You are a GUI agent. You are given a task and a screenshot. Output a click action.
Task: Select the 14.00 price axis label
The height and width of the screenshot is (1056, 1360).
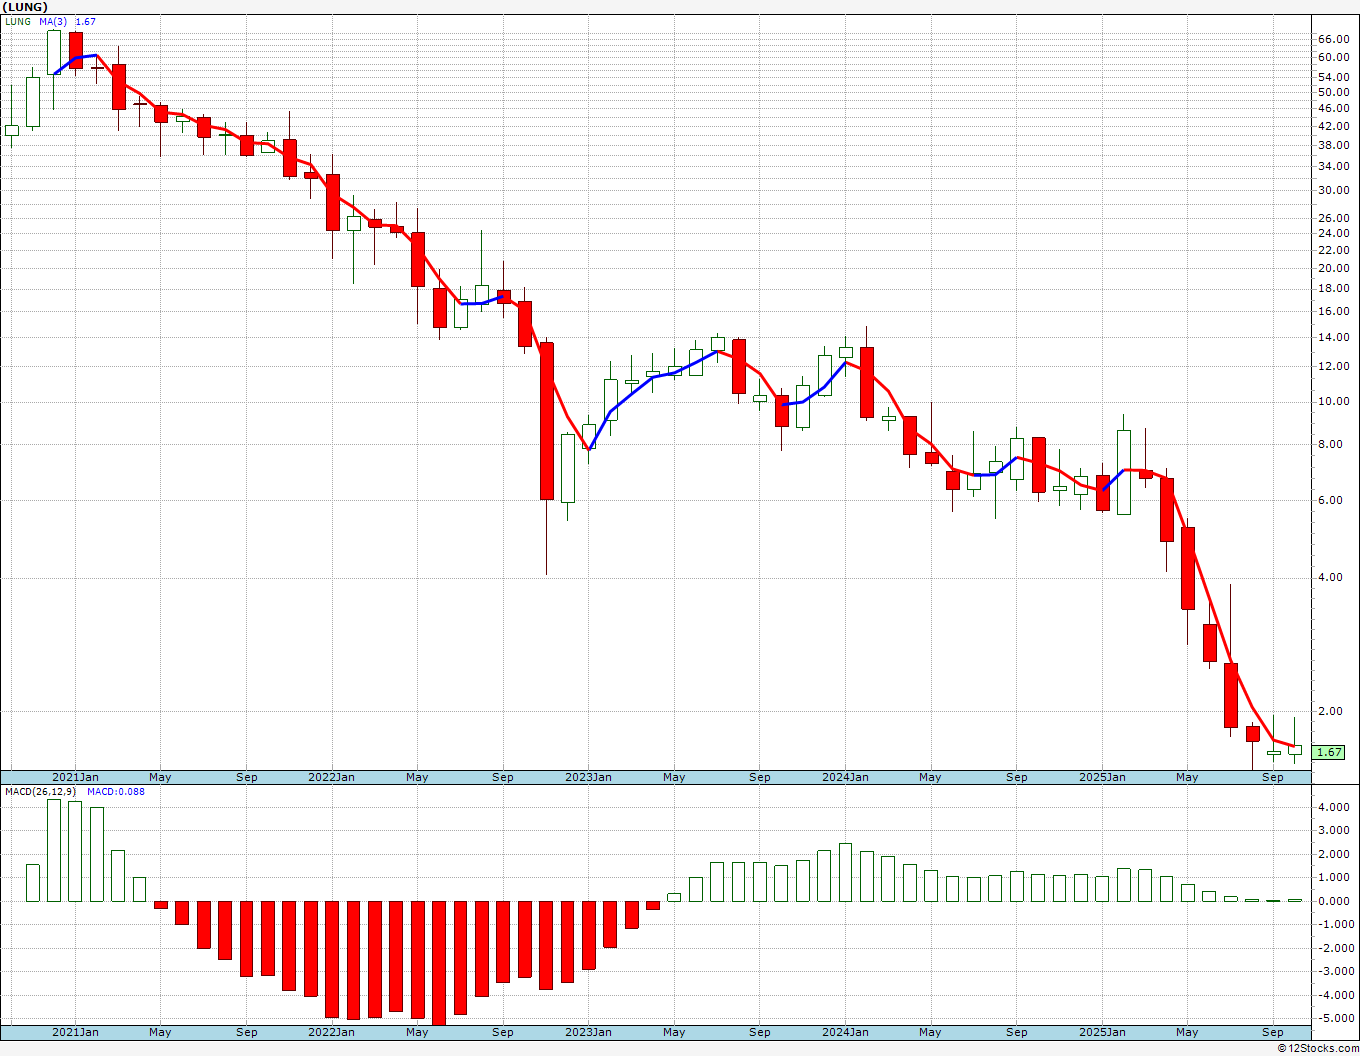(1333, 337)
